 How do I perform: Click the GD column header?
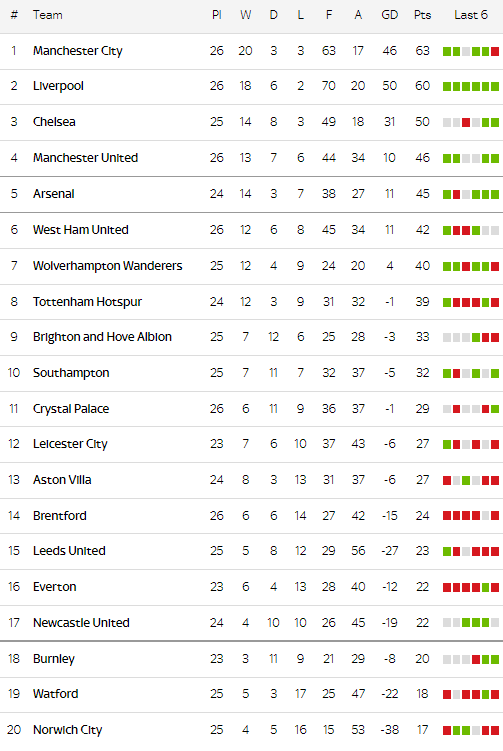pyautogui.click(x=389, y=15)
